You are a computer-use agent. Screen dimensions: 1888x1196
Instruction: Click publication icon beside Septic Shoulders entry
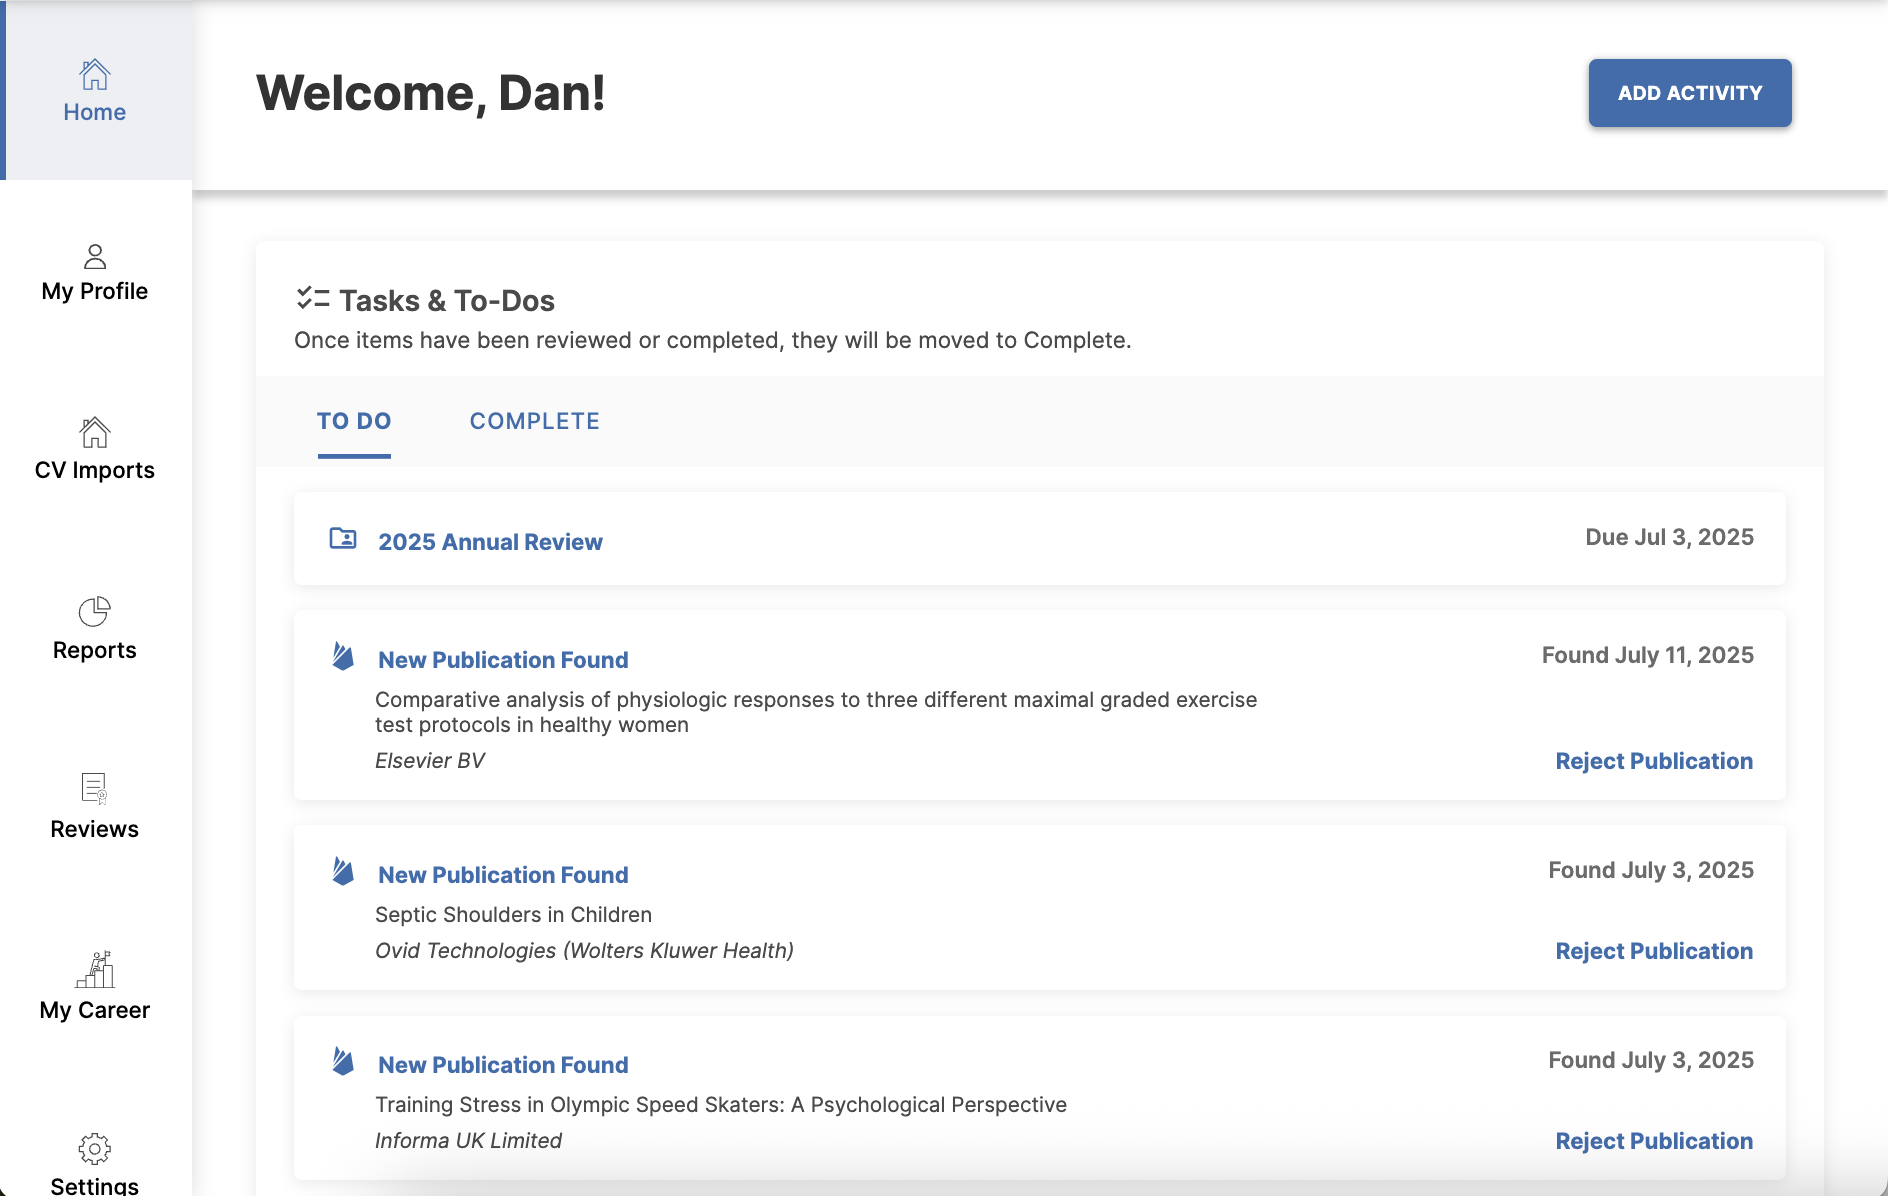343,871
